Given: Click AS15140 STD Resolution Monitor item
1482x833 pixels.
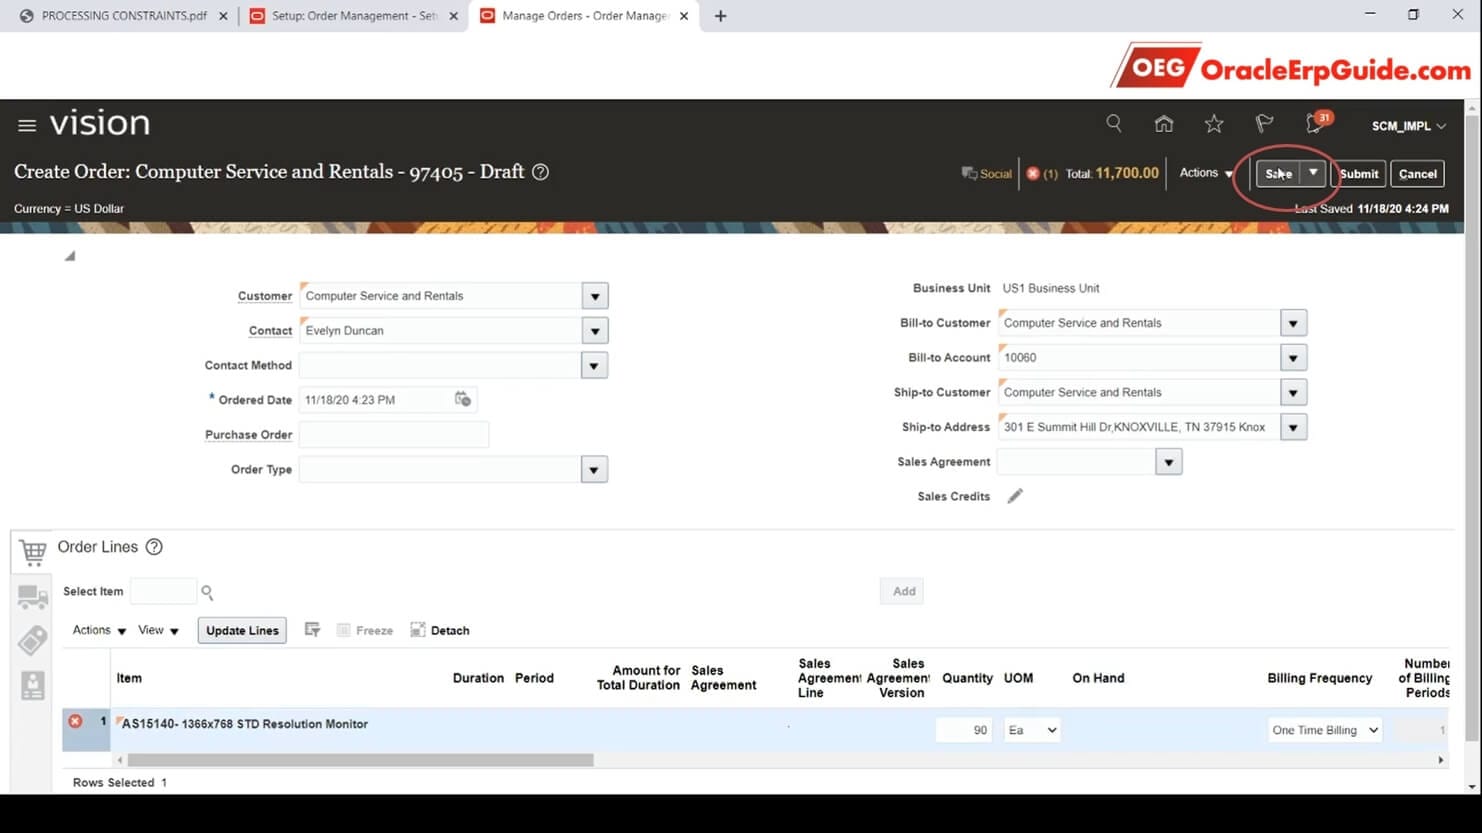Looking at the screenshot, I should pyautogui.click(x=245, y=724).
